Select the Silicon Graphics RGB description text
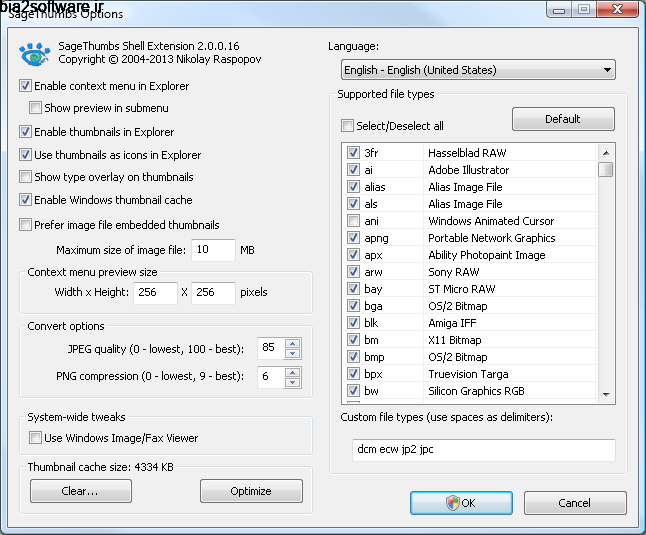The width and height of the screenshot is (646, 535). (x=476, y=391)
